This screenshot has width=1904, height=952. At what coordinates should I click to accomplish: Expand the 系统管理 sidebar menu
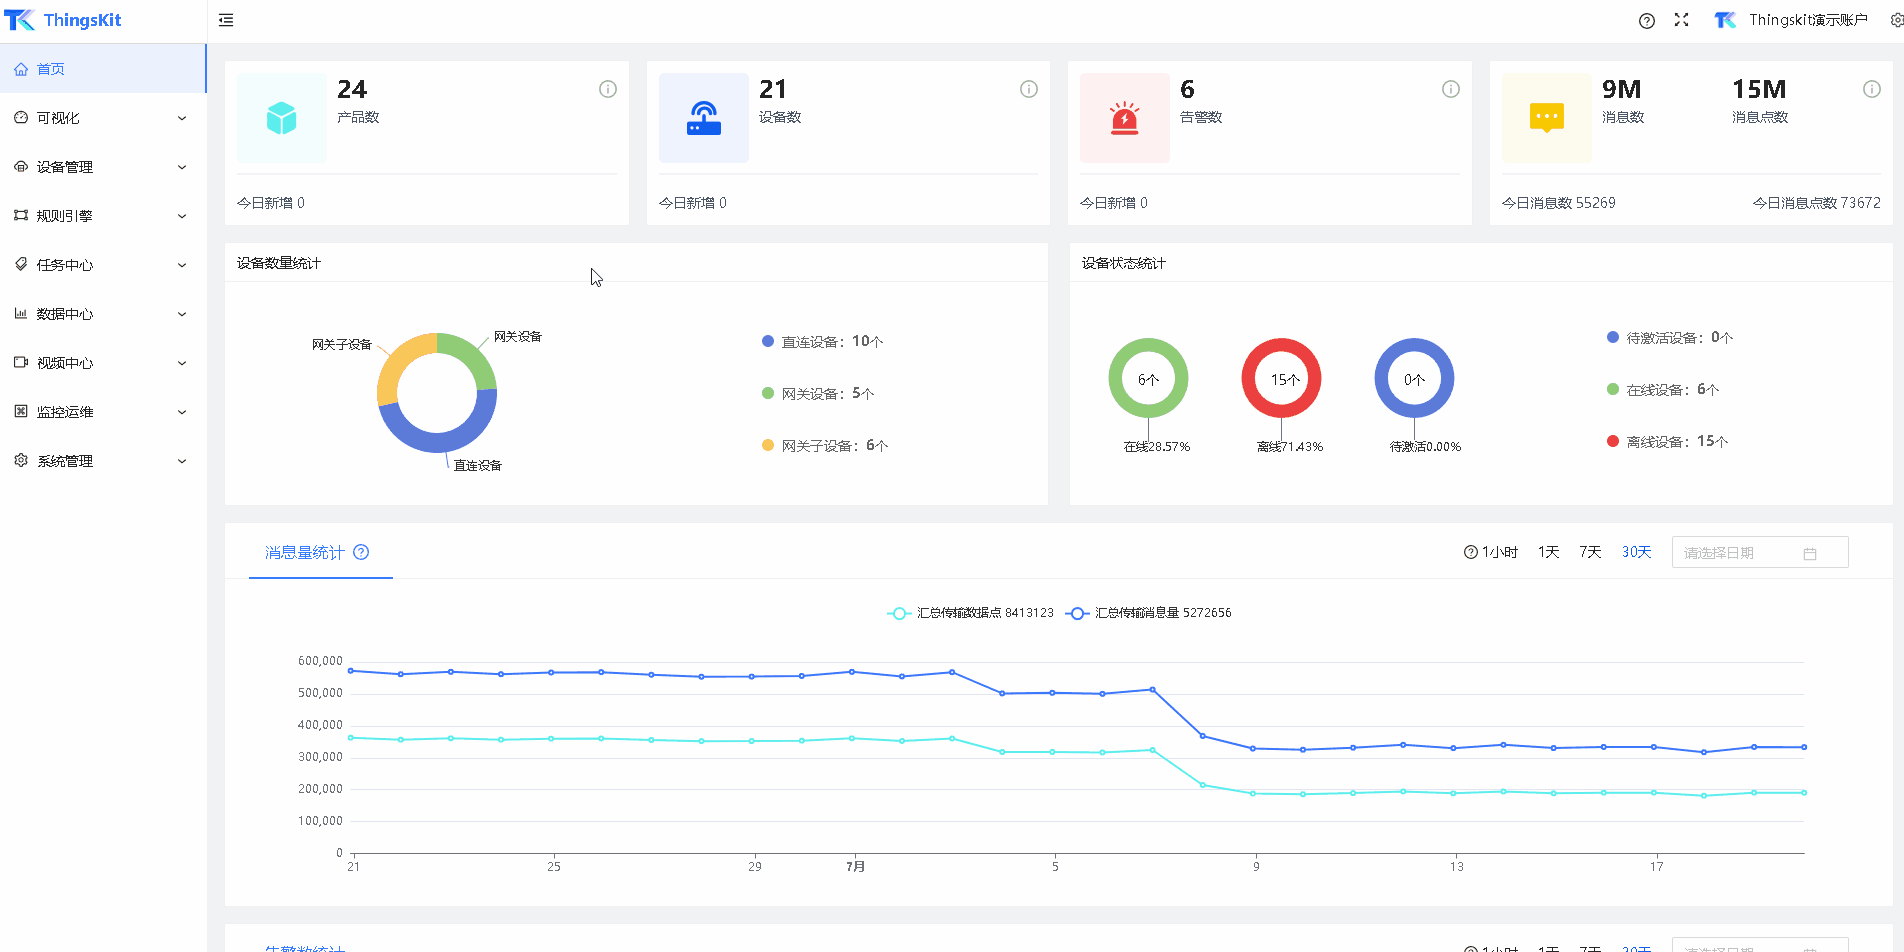click(102, 461)
